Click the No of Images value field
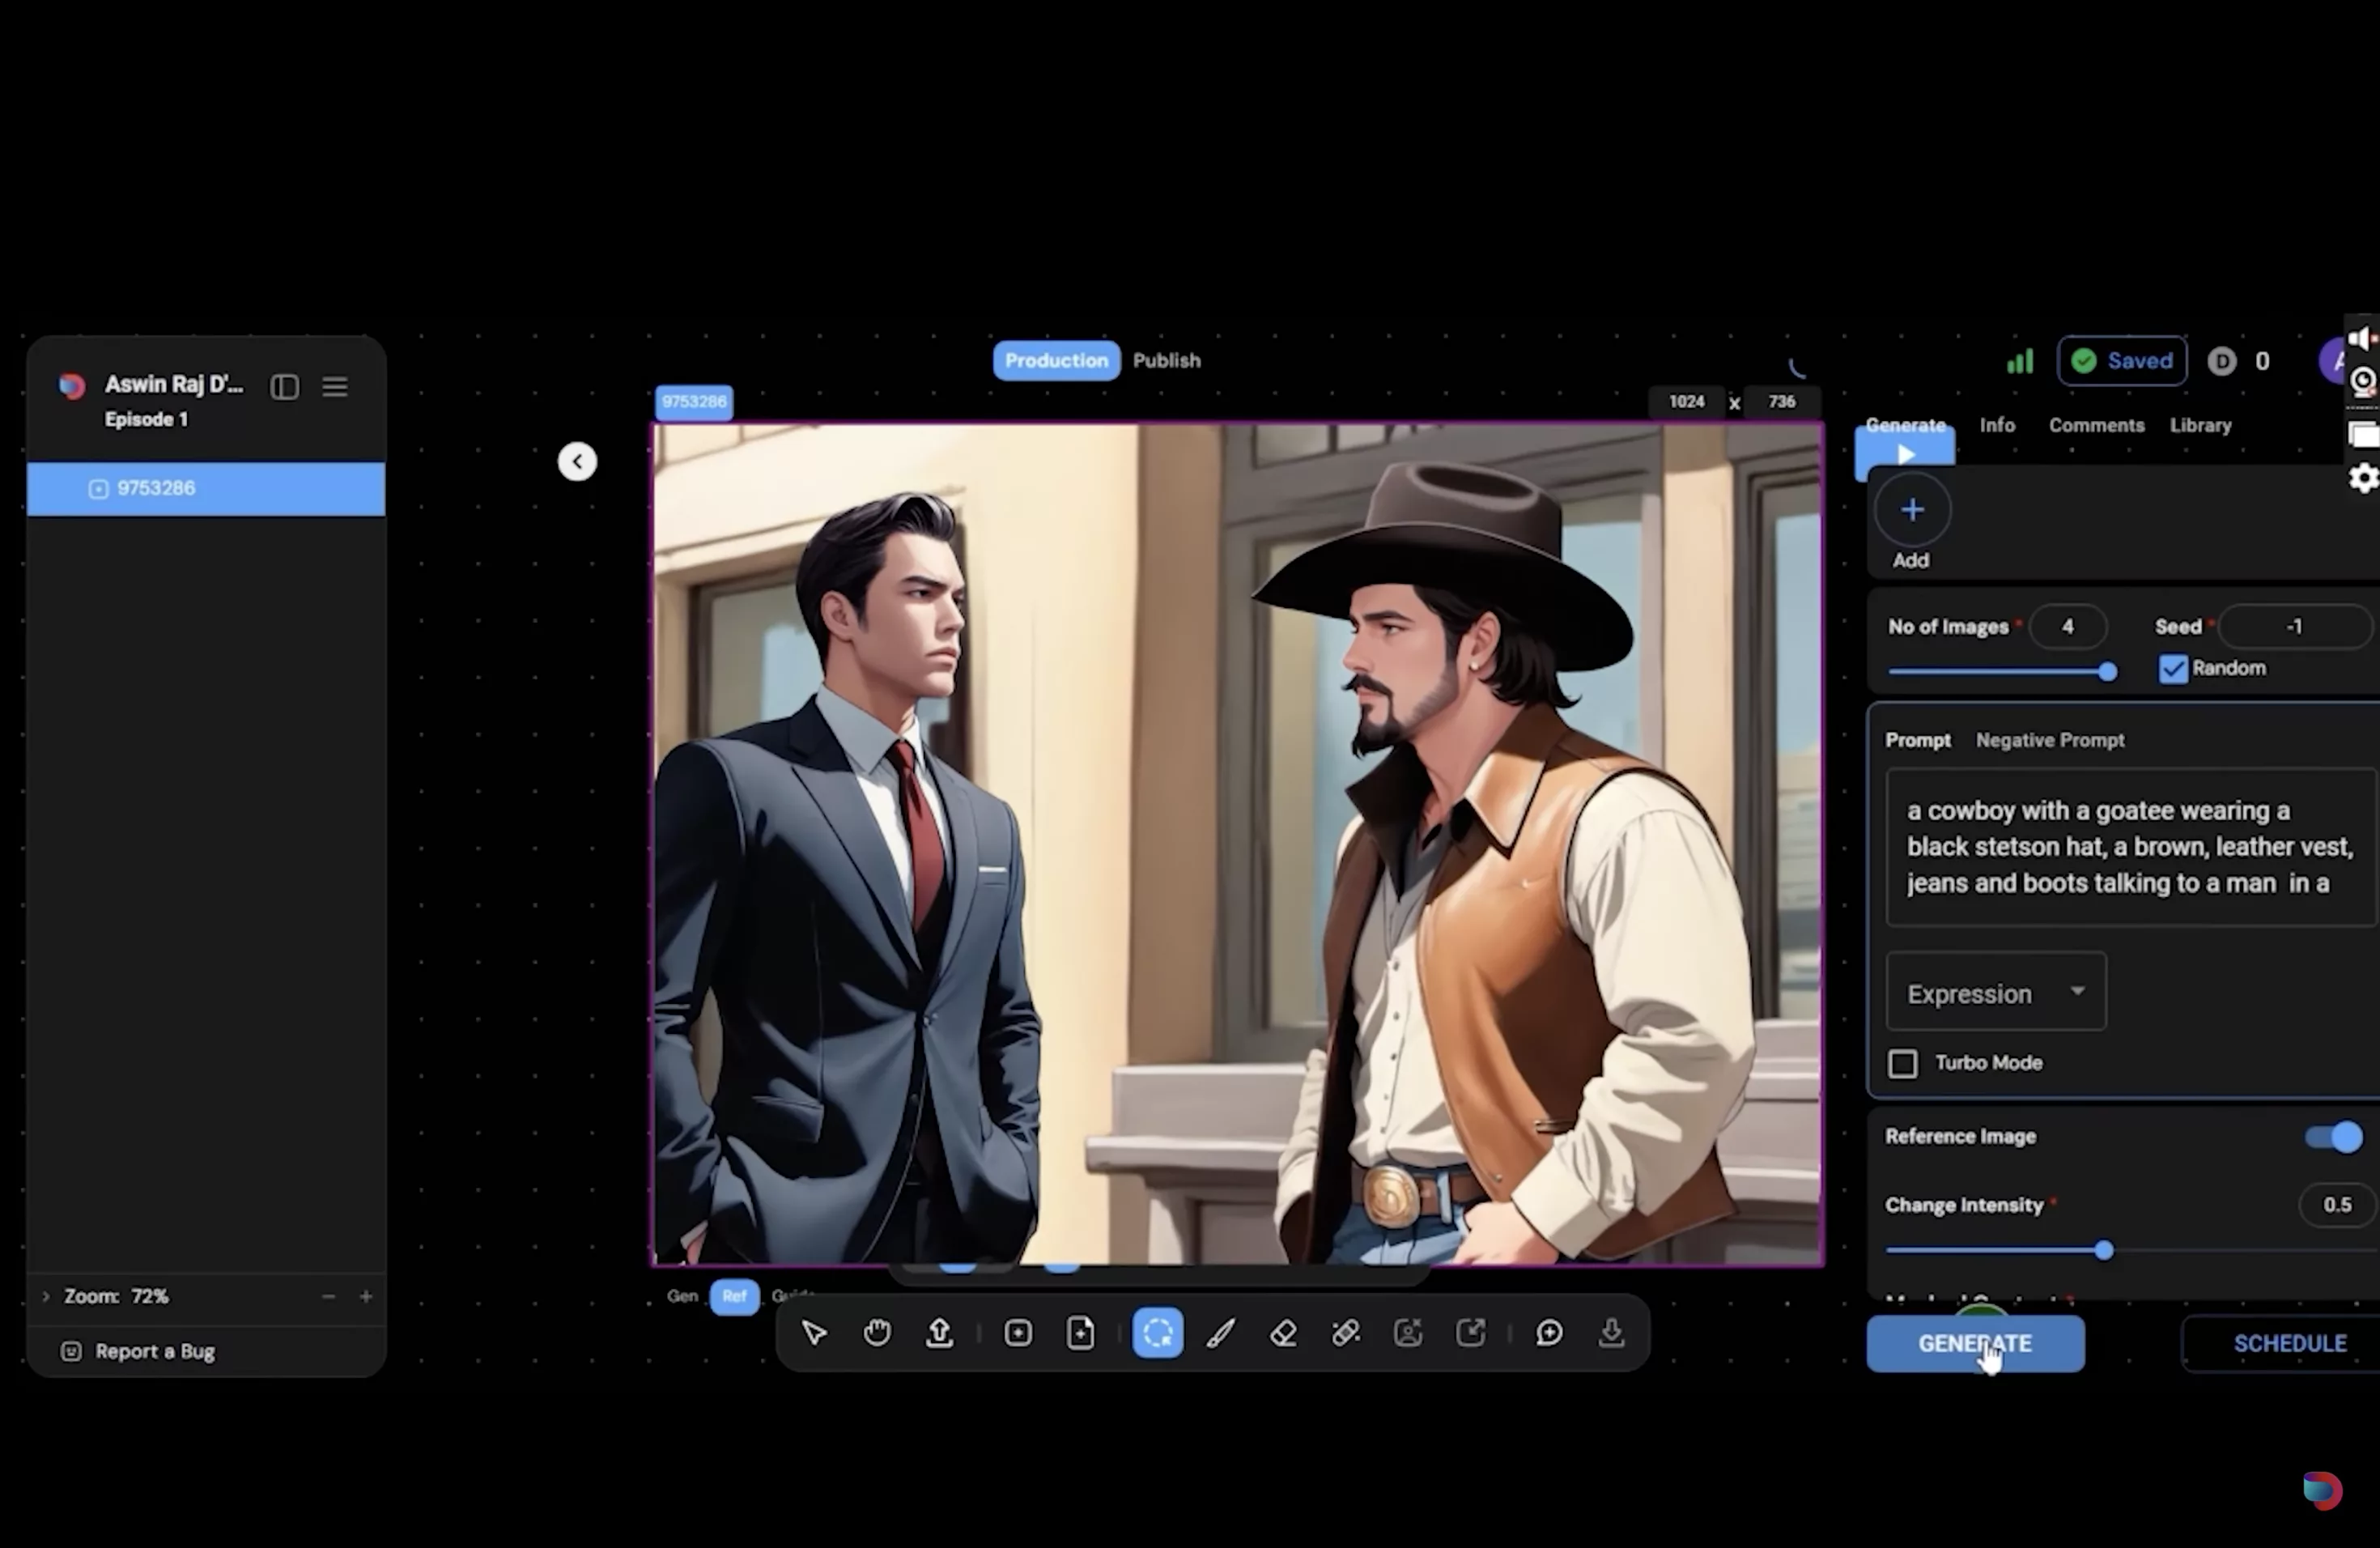The width and height of the screenshot is (2380, 1548). coord(2068,627)
